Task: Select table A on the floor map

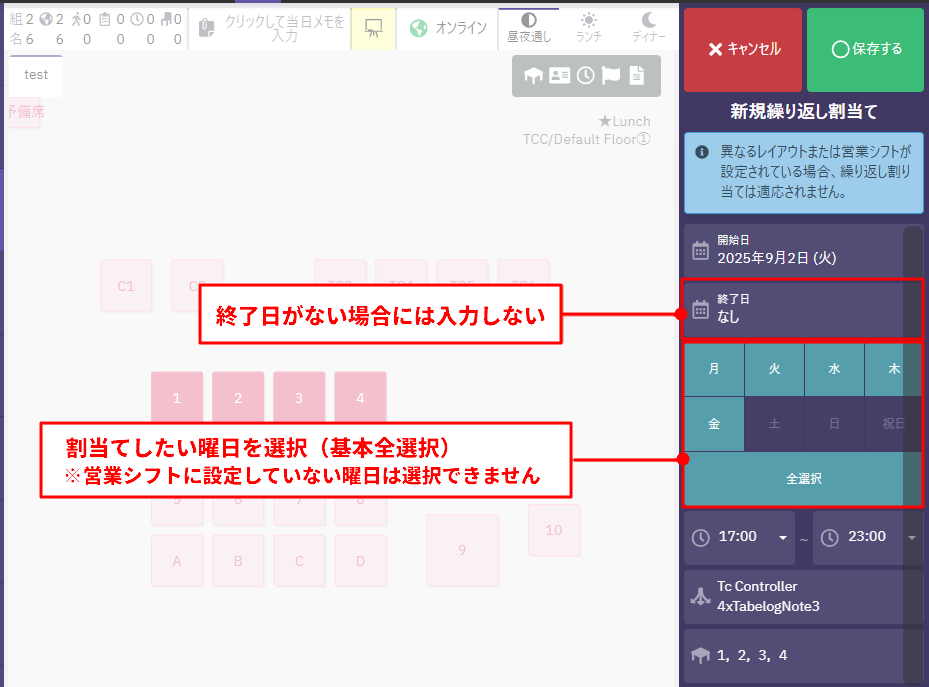Action: [177, 561]
